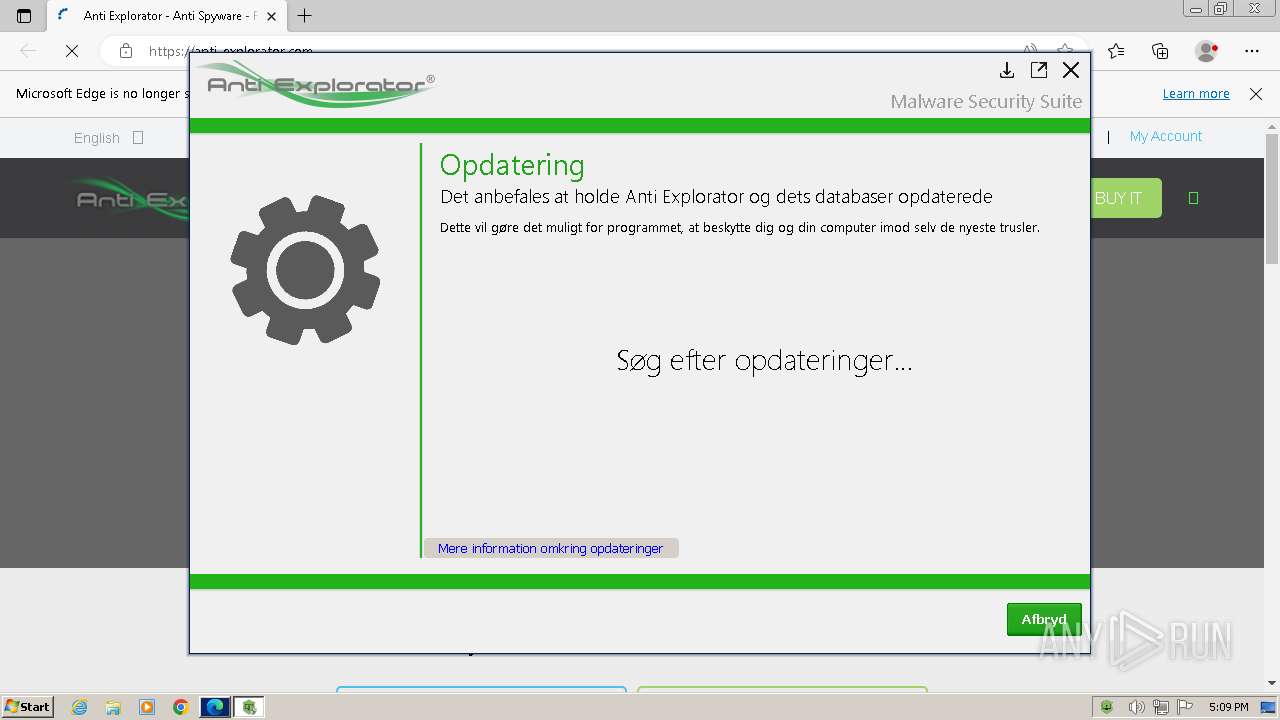Click the pop-out window icon in Anti Explorator

coord(1039,70)
